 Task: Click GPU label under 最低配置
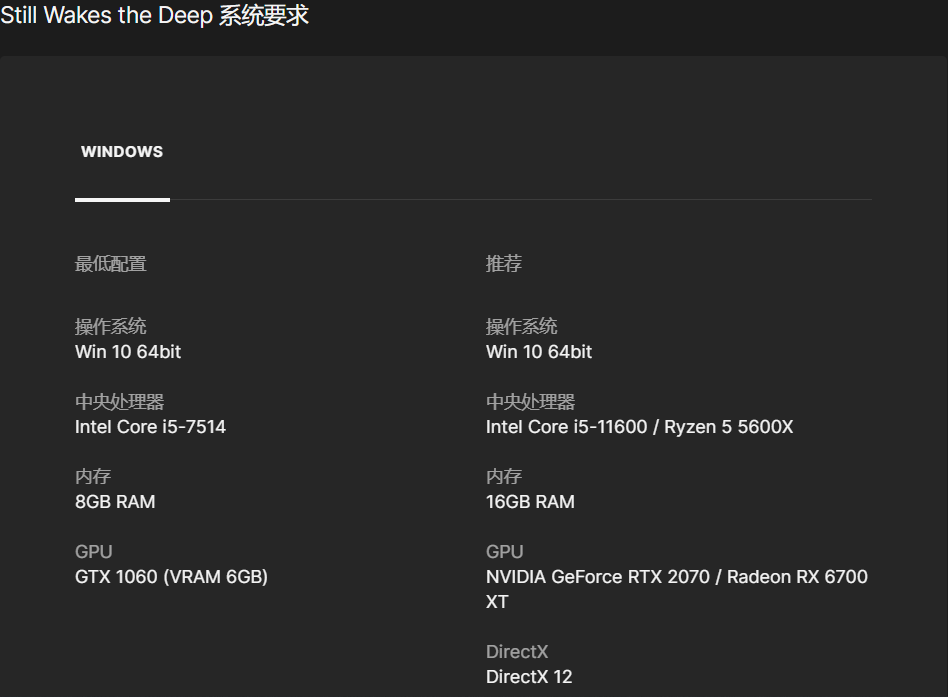click(x=94, y=552)
